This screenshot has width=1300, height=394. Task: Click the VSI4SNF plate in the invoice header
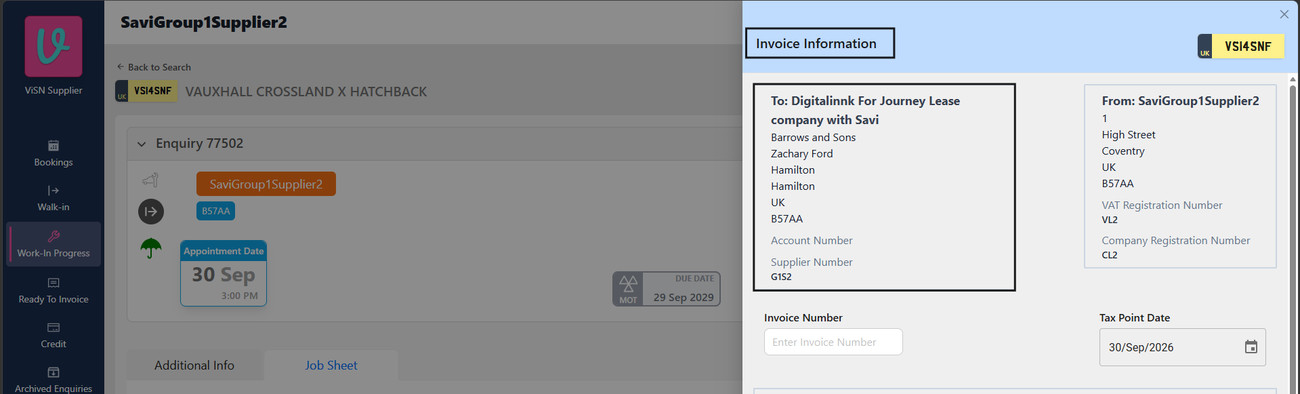coord(1241,47)
